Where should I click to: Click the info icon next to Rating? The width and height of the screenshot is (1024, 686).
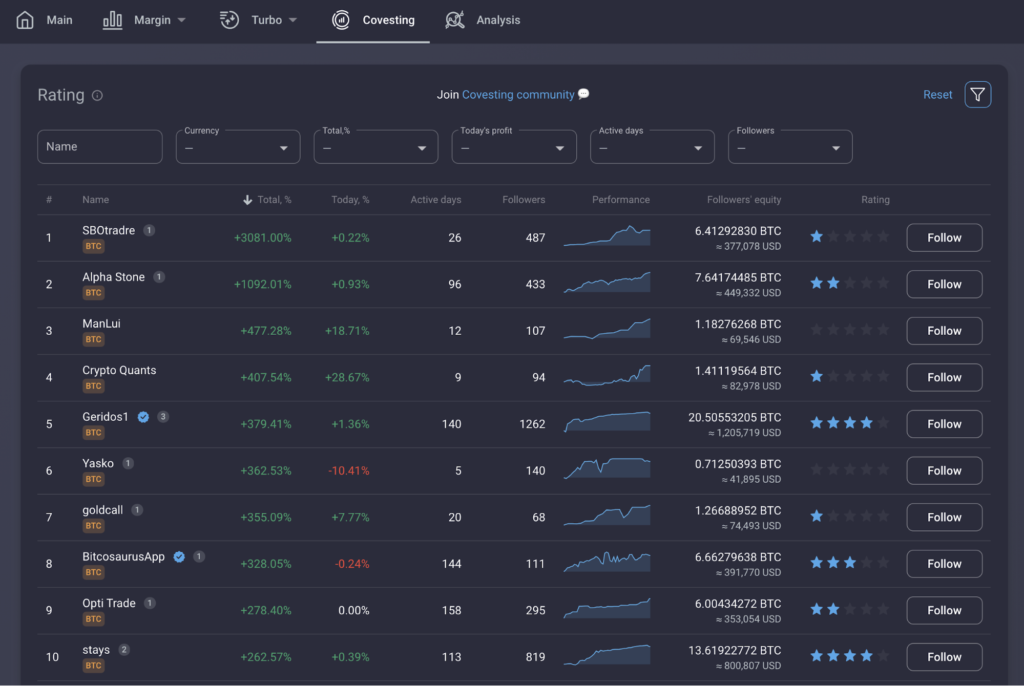[x=97, y=95]
